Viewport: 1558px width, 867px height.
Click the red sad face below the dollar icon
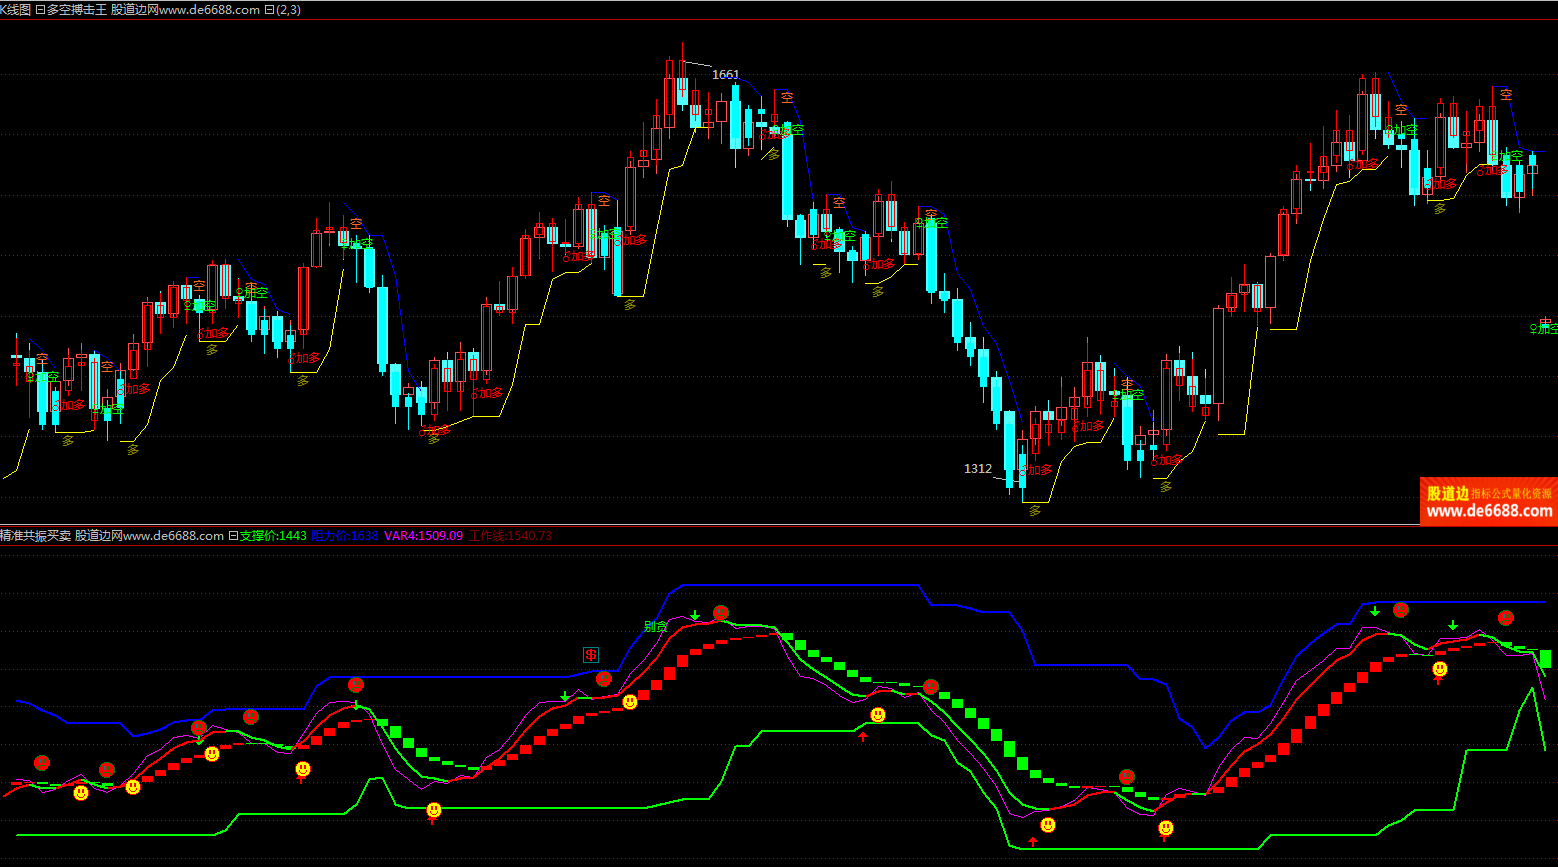pos(604,679)
